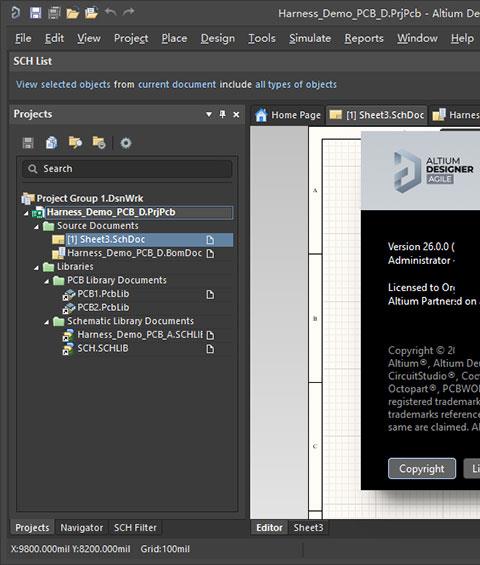Open the Tools menu
This screenshot has height=565, width=480.
coord(262,38)
